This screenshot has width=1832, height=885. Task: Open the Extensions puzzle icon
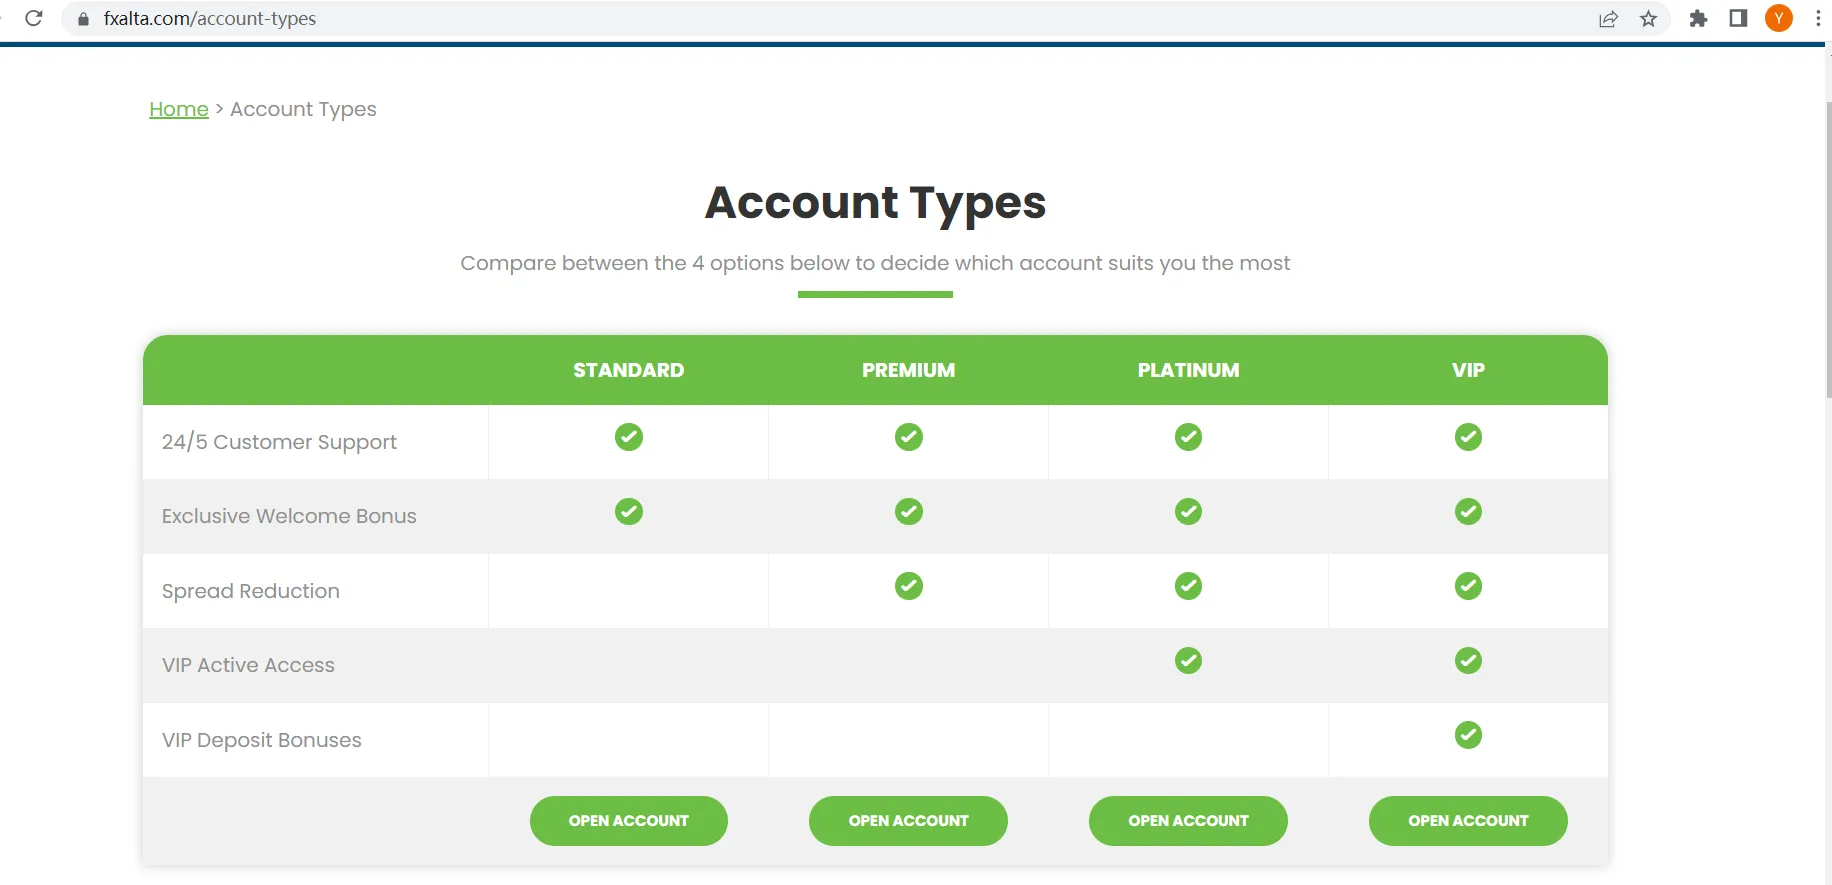click(1698, 18)
